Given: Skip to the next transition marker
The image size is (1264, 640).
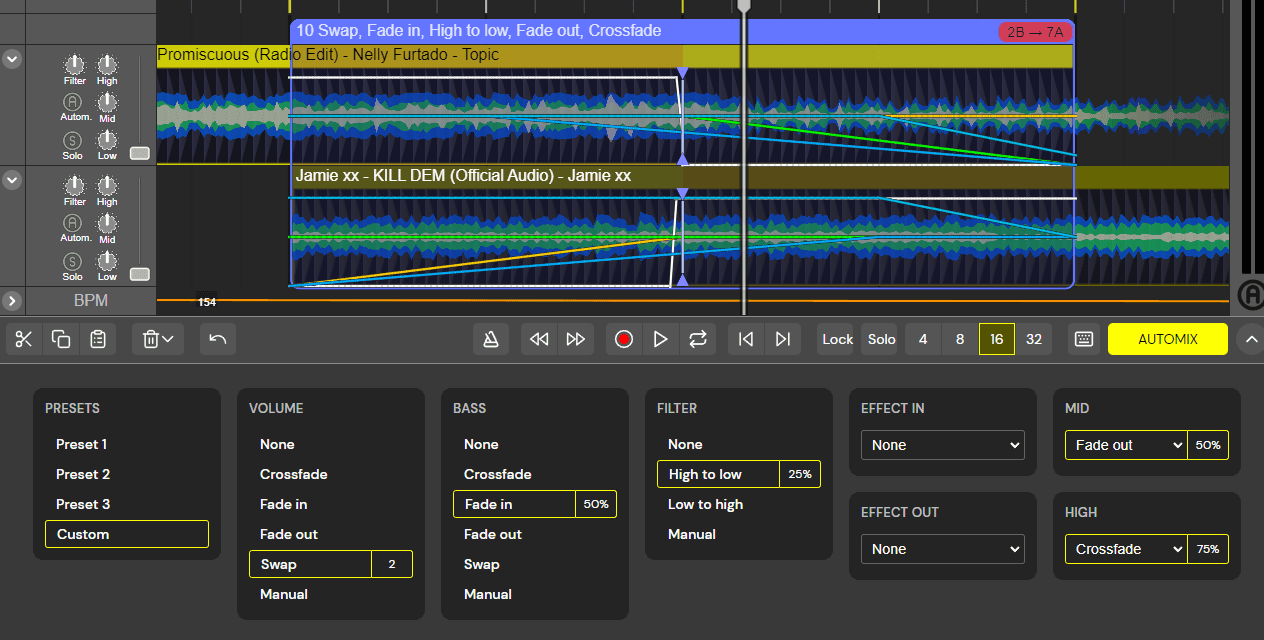Looking at the screenshot, I should [x=783, y=339].
